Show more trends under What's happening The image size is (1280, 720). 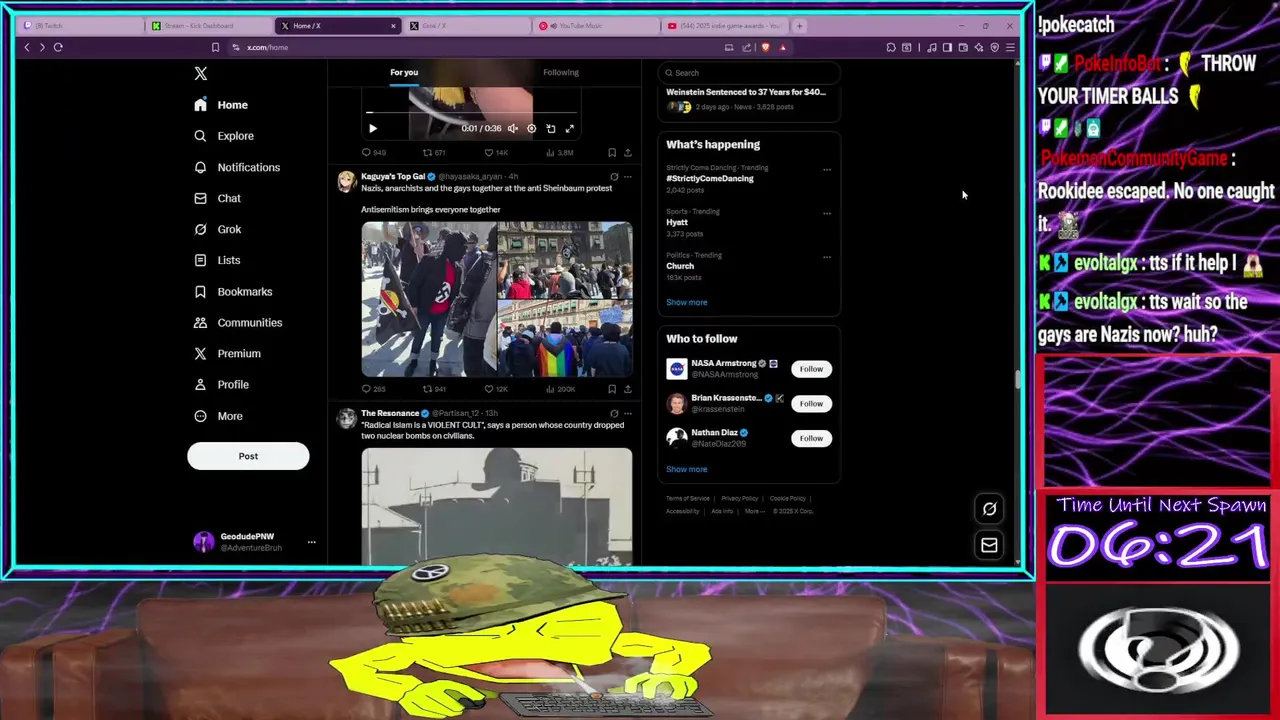pos(686,302)
